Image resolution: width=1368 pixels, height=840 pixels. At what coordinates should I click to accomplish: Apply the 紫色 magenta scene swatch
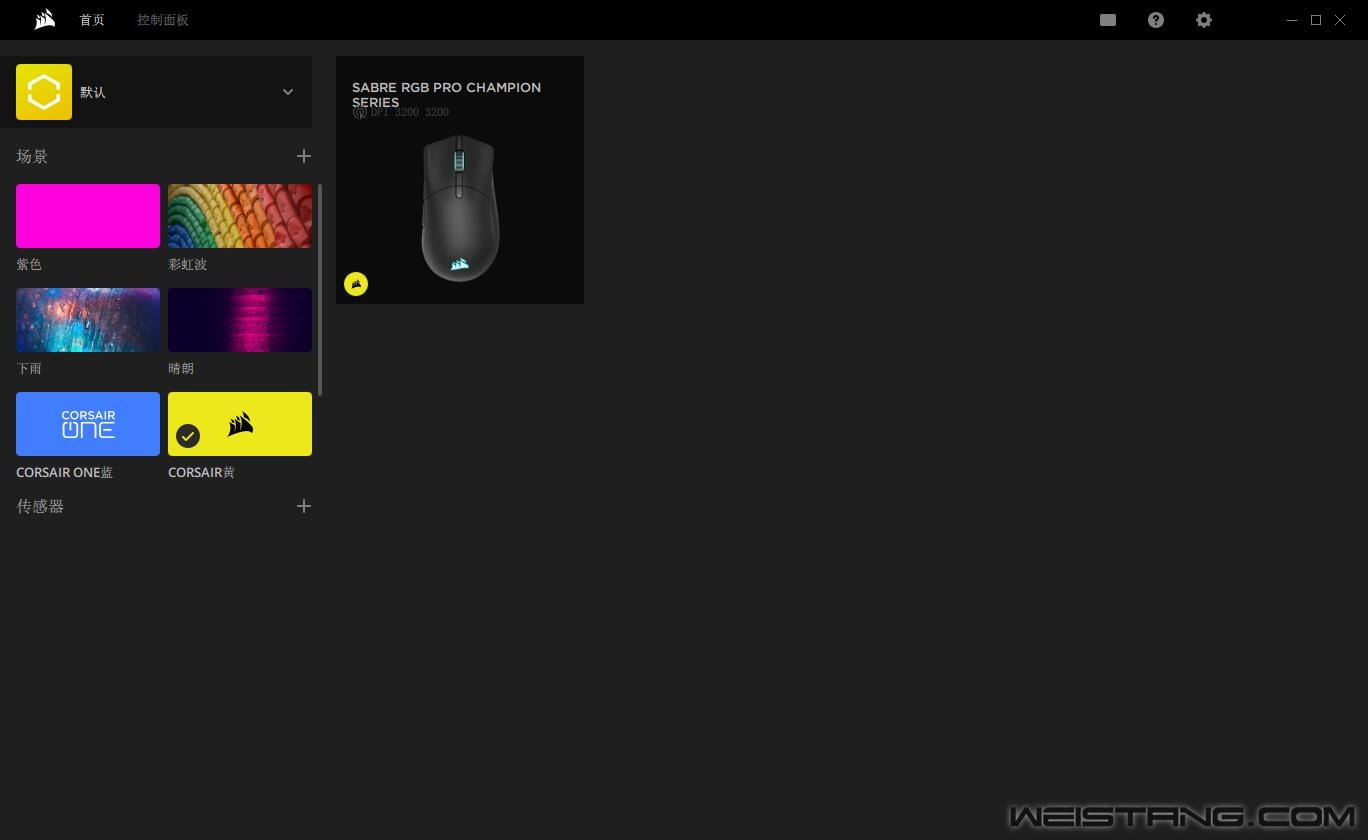point(88,216)
